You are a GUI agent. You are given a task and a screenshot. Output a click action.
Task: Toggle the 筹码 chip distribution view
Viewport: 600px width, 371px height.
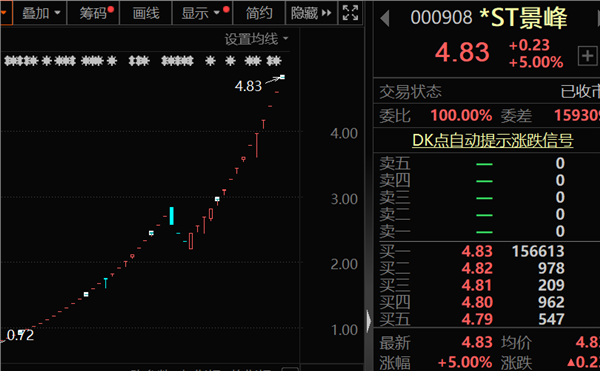tap(93, 13)
